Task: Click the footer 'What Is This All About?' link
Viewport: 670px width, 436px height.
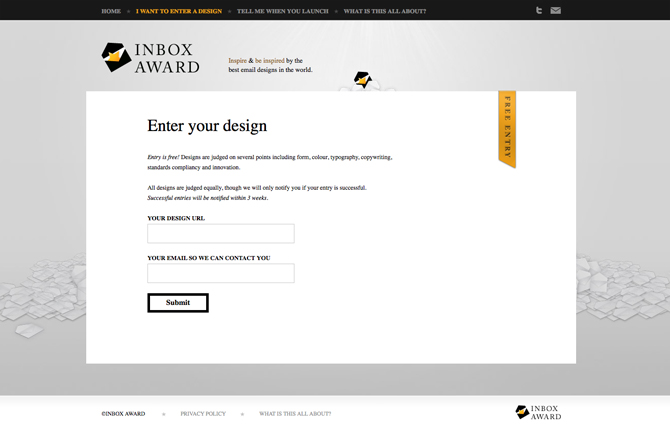Action: pyautogui.click(x=295, y=413)
